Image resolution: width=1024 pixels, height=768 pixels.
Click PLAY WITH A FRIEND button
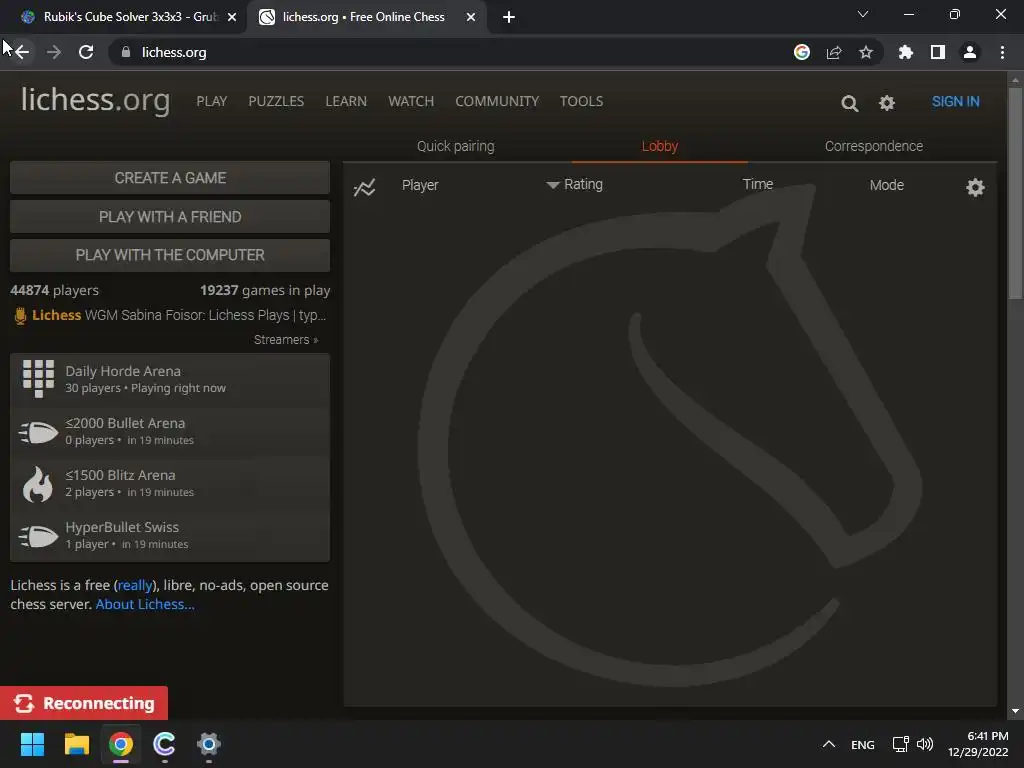point(170,217)
